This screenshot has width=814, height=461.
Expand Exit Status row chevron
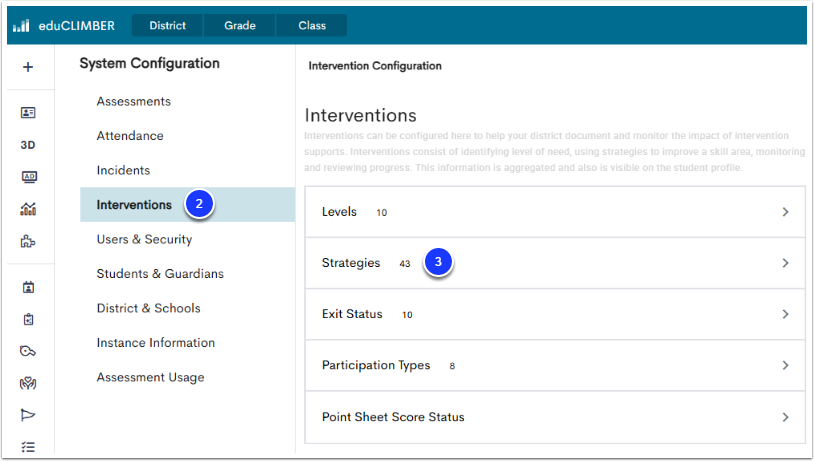coord(785,314)
